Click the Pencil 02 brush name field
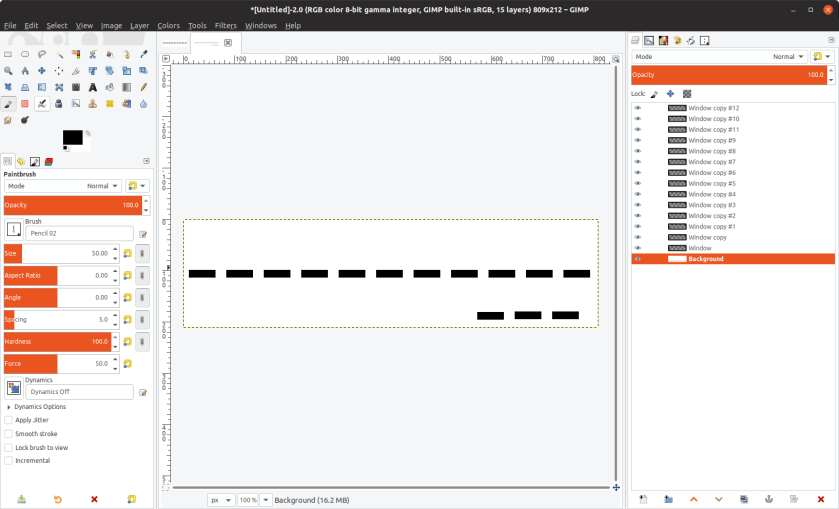Image resolution: width=839 pixels, height=509 pixels. (x=79, y=233)
